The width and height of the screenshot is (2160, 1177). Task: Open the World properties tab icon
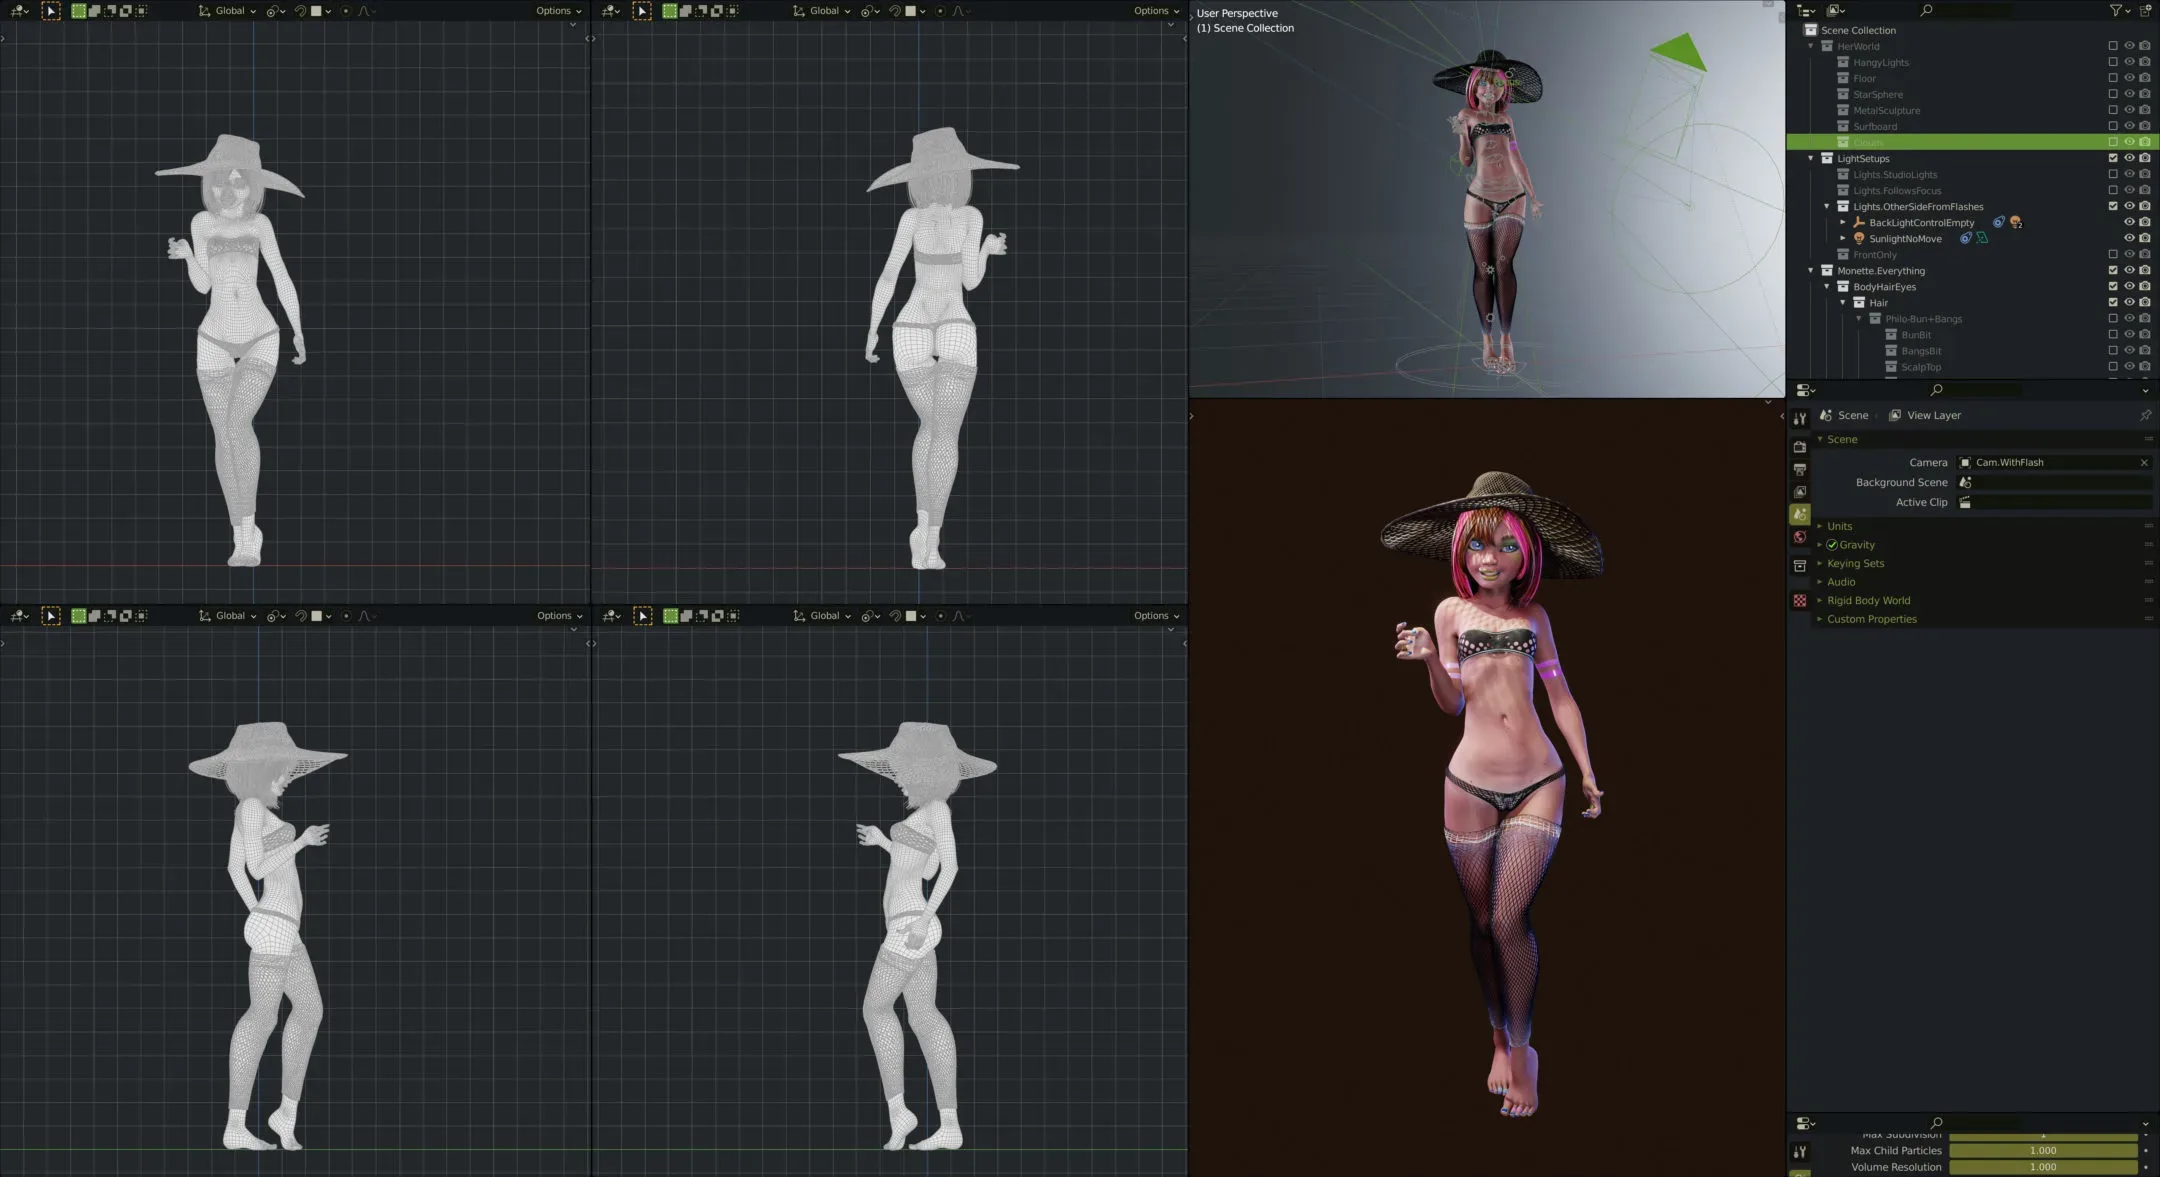[1801, 536]
